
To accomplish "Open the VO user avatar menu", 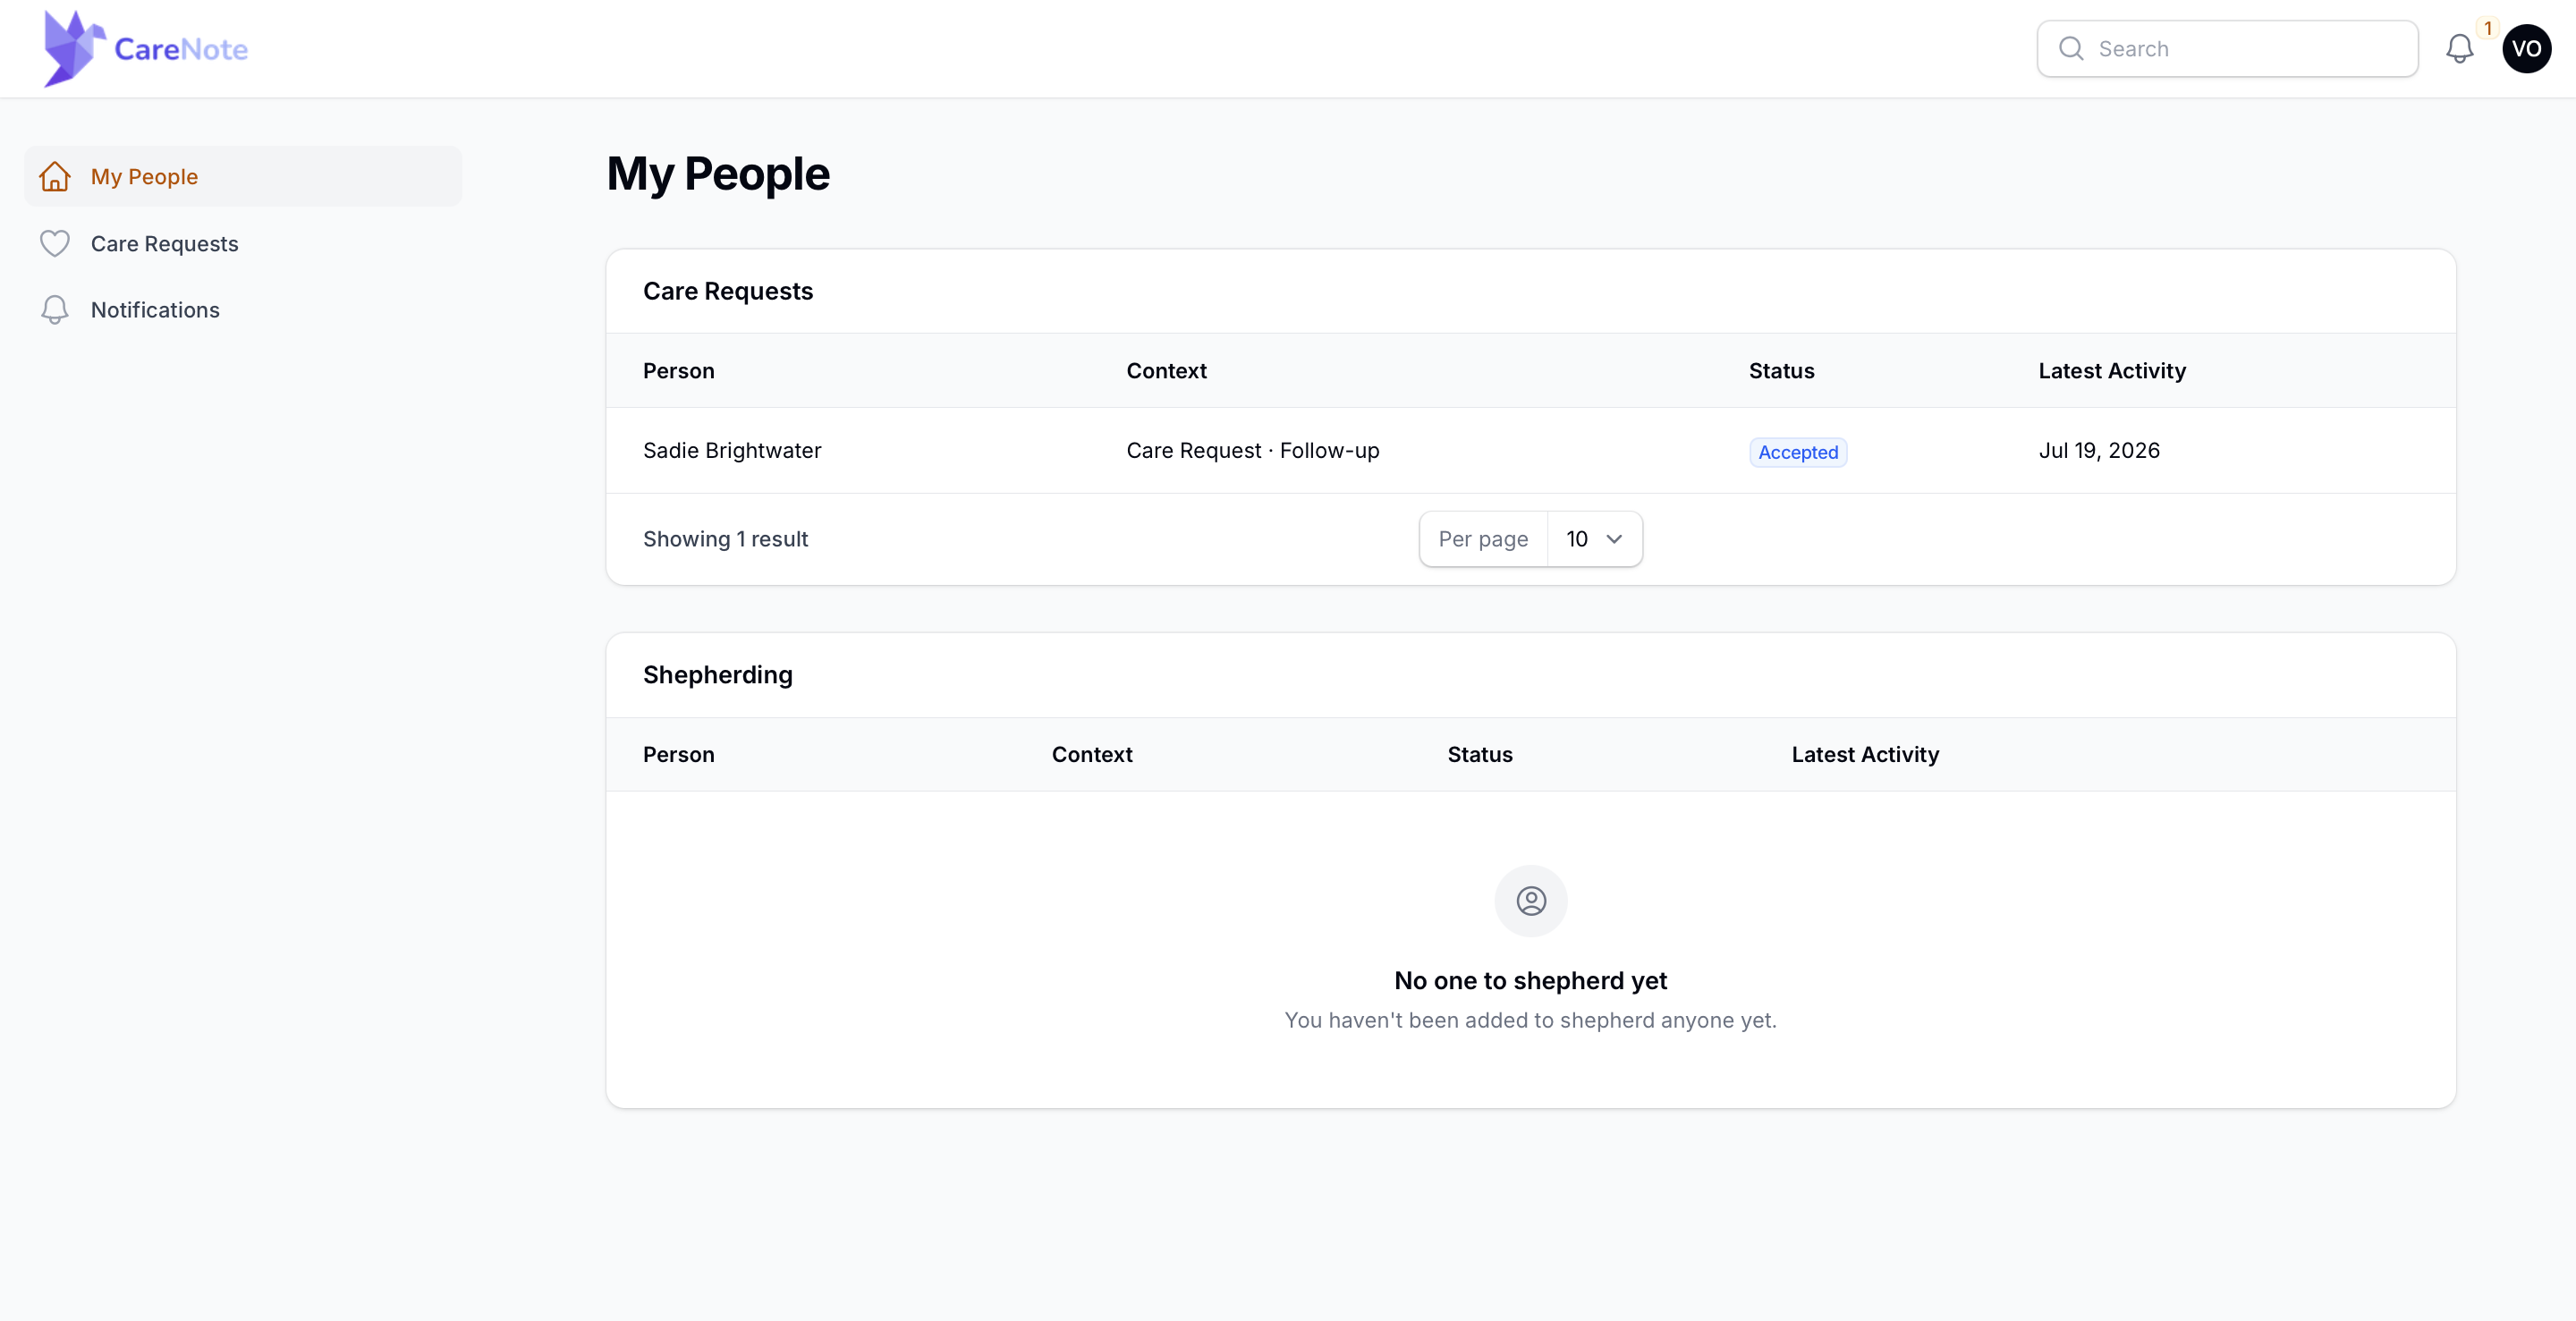I will click(2526, 49).
